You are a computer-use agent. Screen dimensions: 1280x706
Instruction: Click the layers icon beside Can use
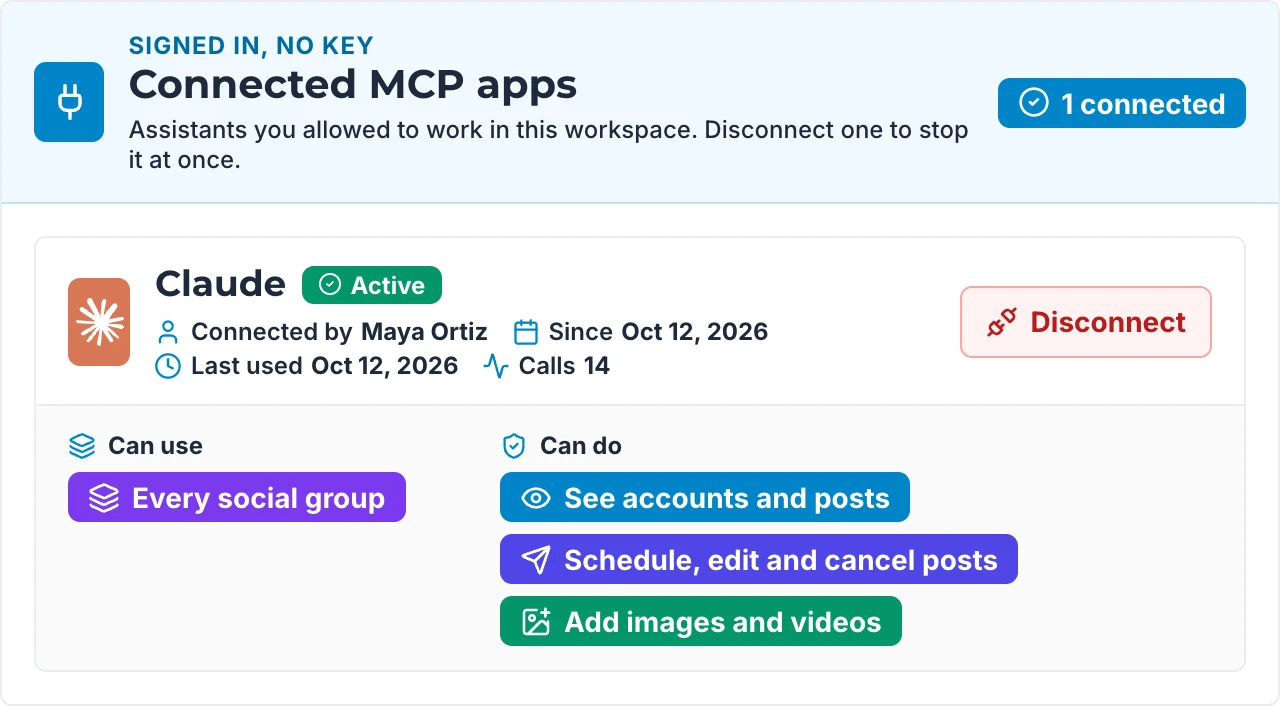point(81,446)
